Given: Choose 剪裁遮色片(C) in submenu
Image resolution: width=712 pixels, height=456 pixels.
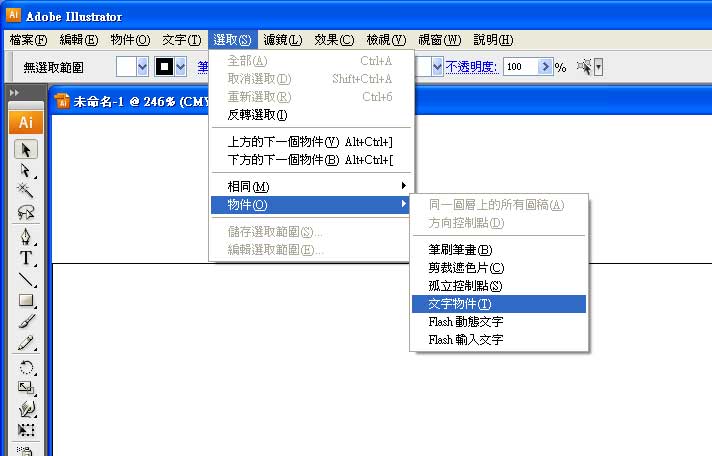Looking at the screenshot, I should 499,268.
